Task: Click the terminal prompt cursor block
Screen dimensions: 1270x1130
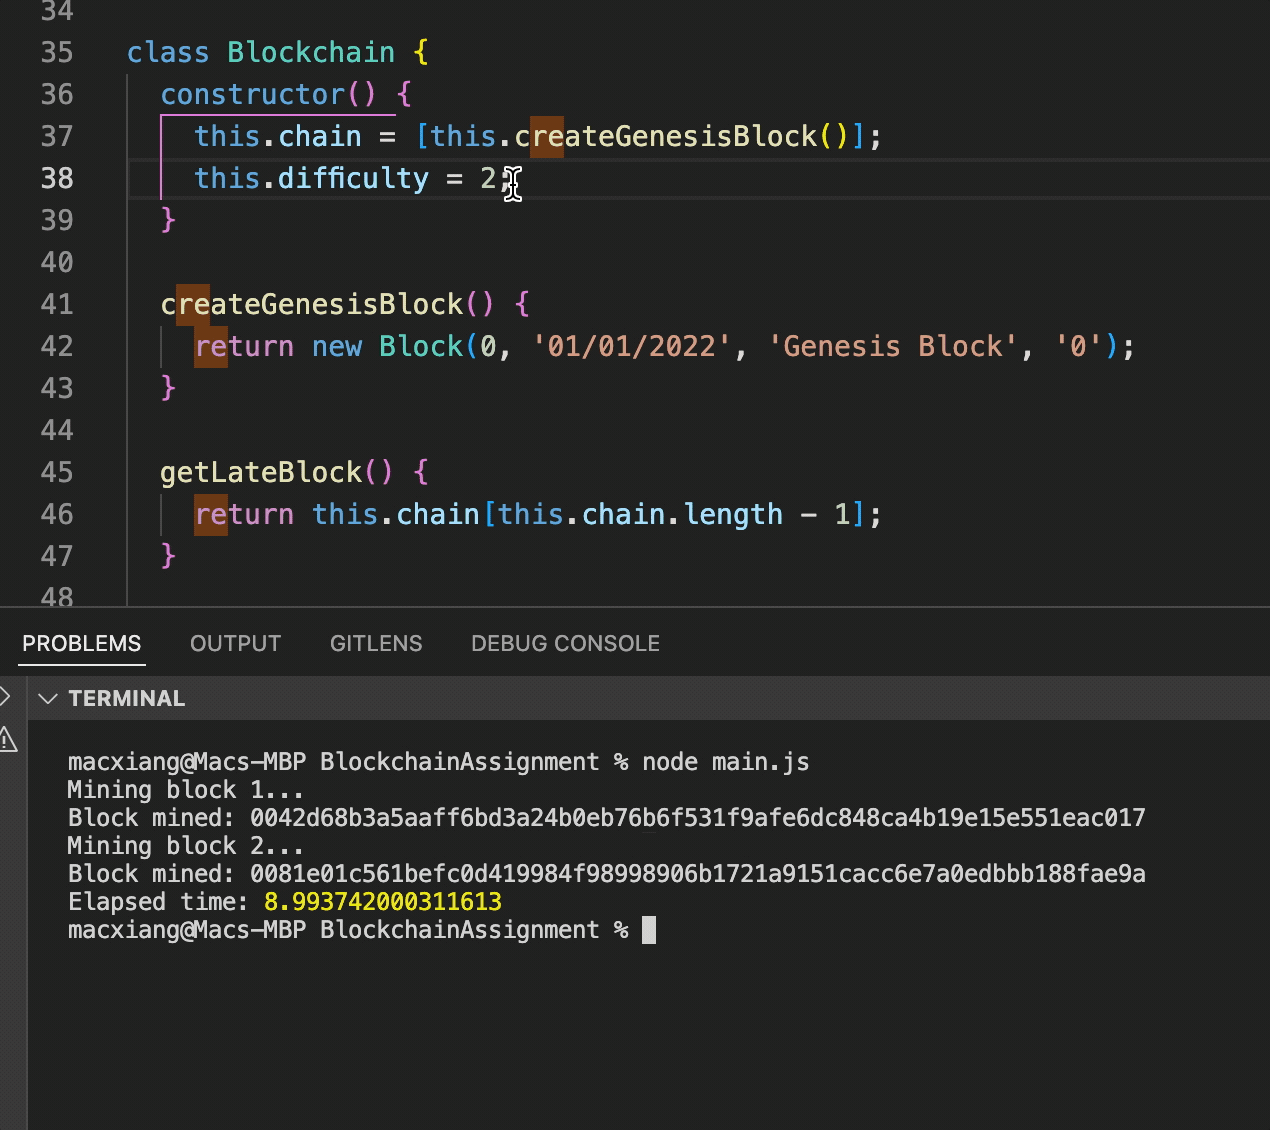Action: tap(649, 930)
